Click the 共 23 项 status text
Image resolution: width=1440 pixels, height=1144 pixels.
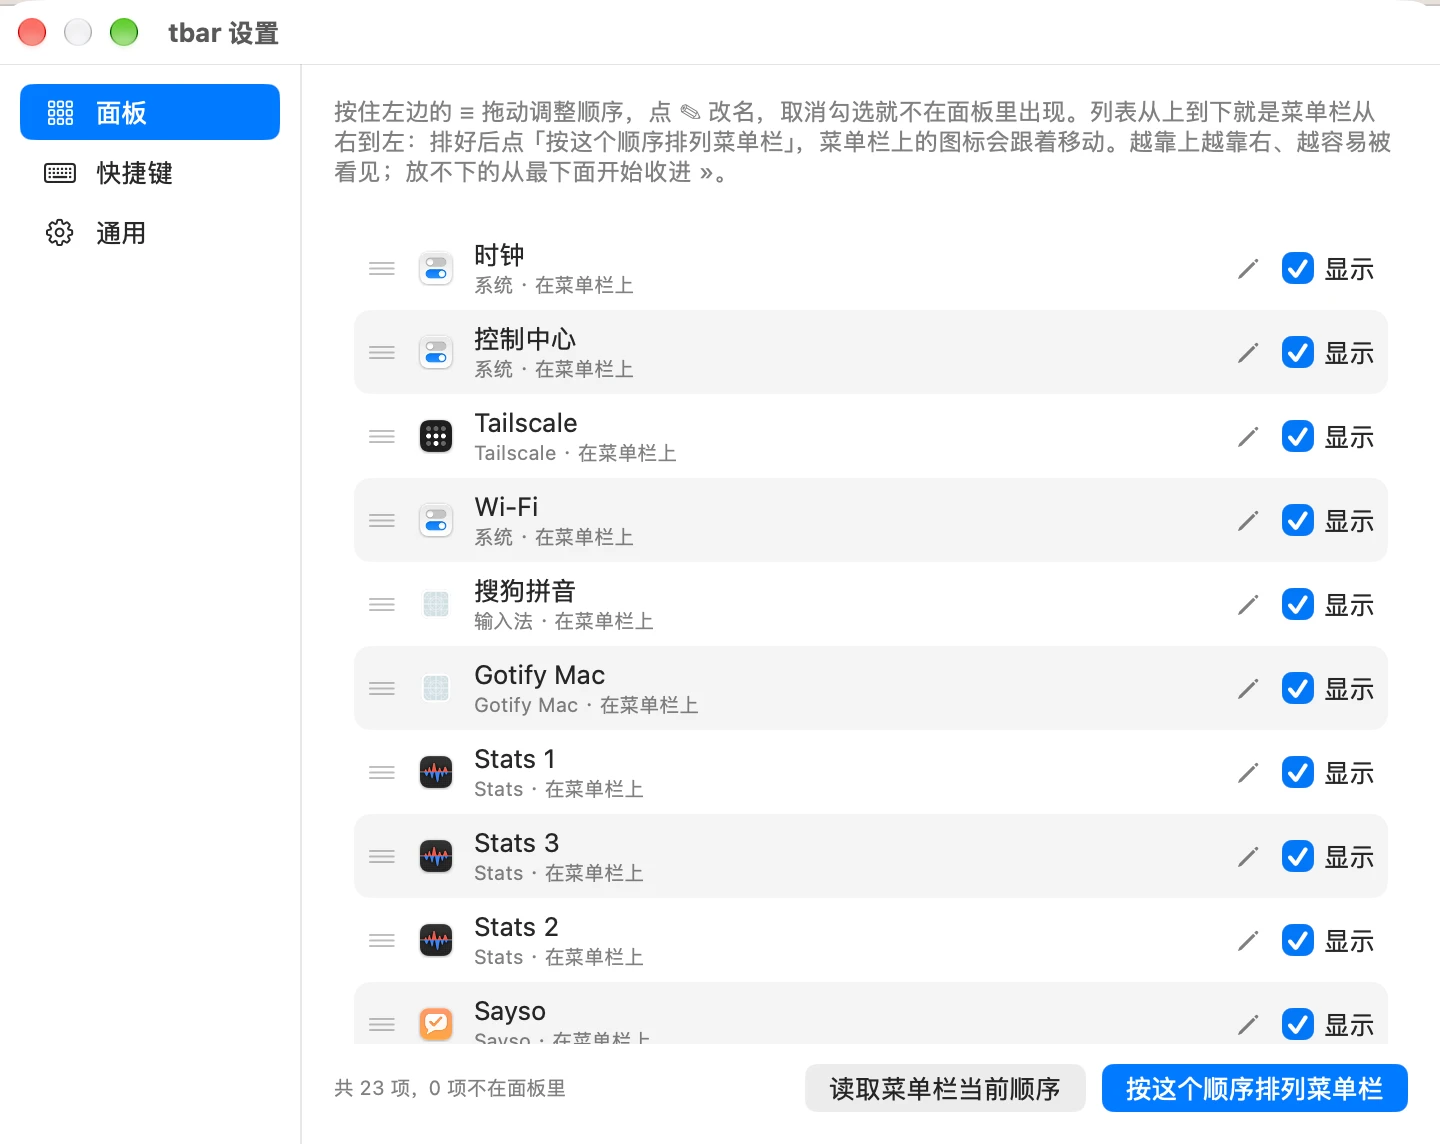click(x=450, y=1088)
